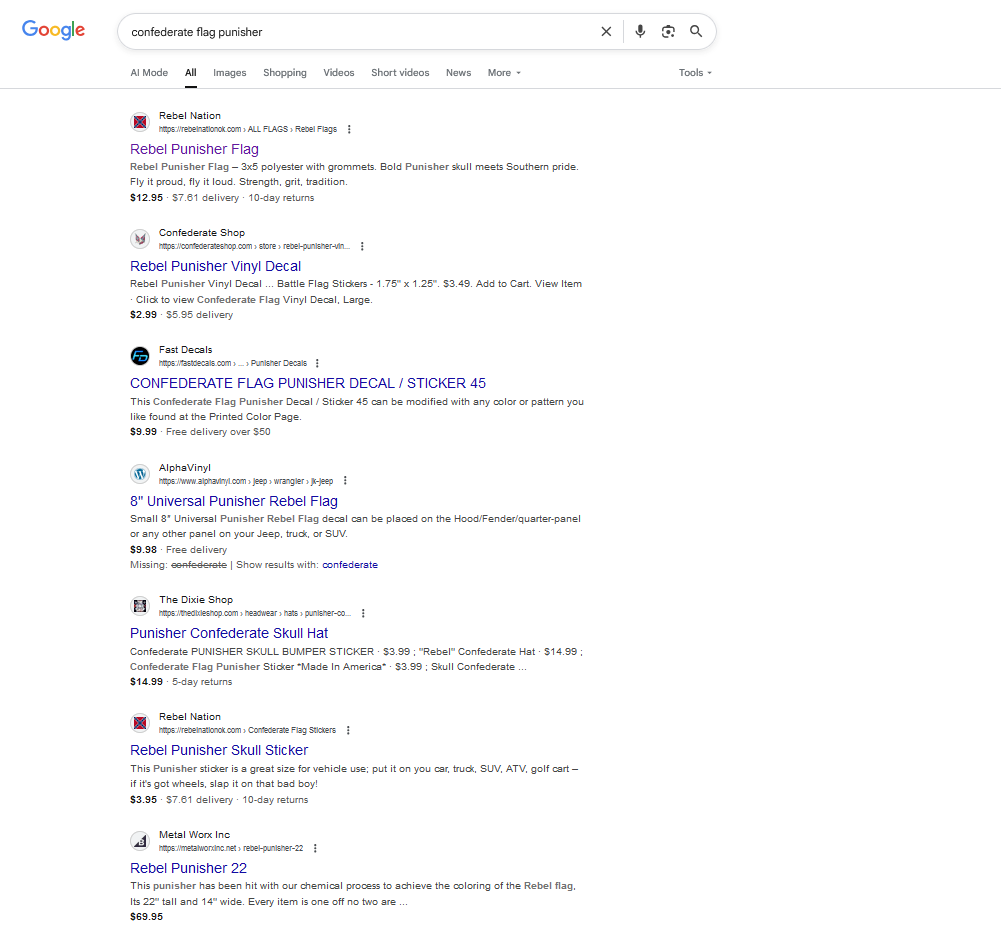Expand the More dropdown menu
1001x930 pixels.
[x=504, y=73]
